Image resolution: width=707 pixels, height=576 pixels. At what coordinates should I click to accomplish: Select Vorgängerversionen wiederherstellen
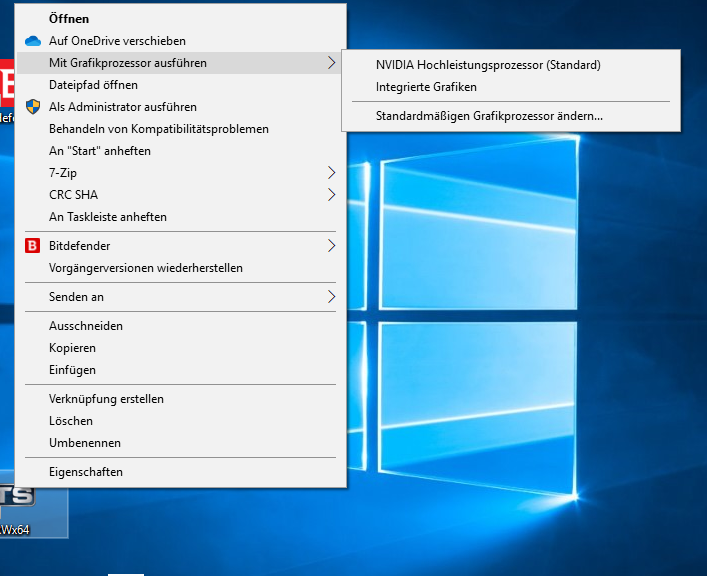[x=145, y=268]
